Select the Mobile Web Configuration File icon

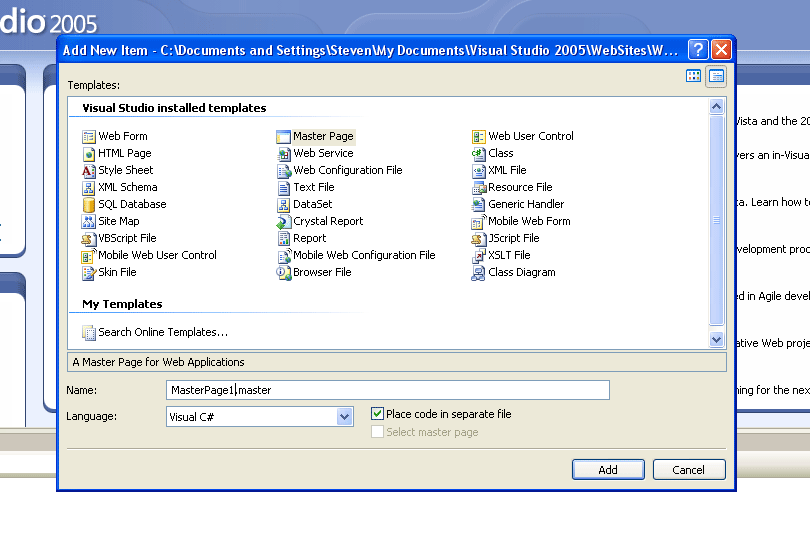[x=284, y=256]
